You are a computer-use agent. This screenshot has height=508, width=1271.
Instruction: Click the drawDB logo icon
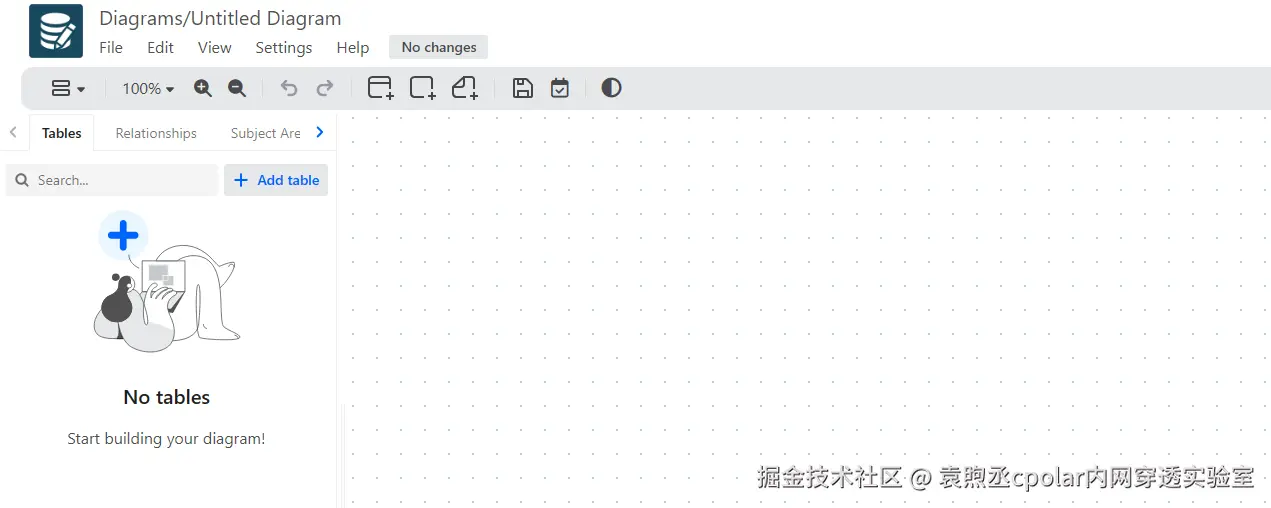(56, 31)
